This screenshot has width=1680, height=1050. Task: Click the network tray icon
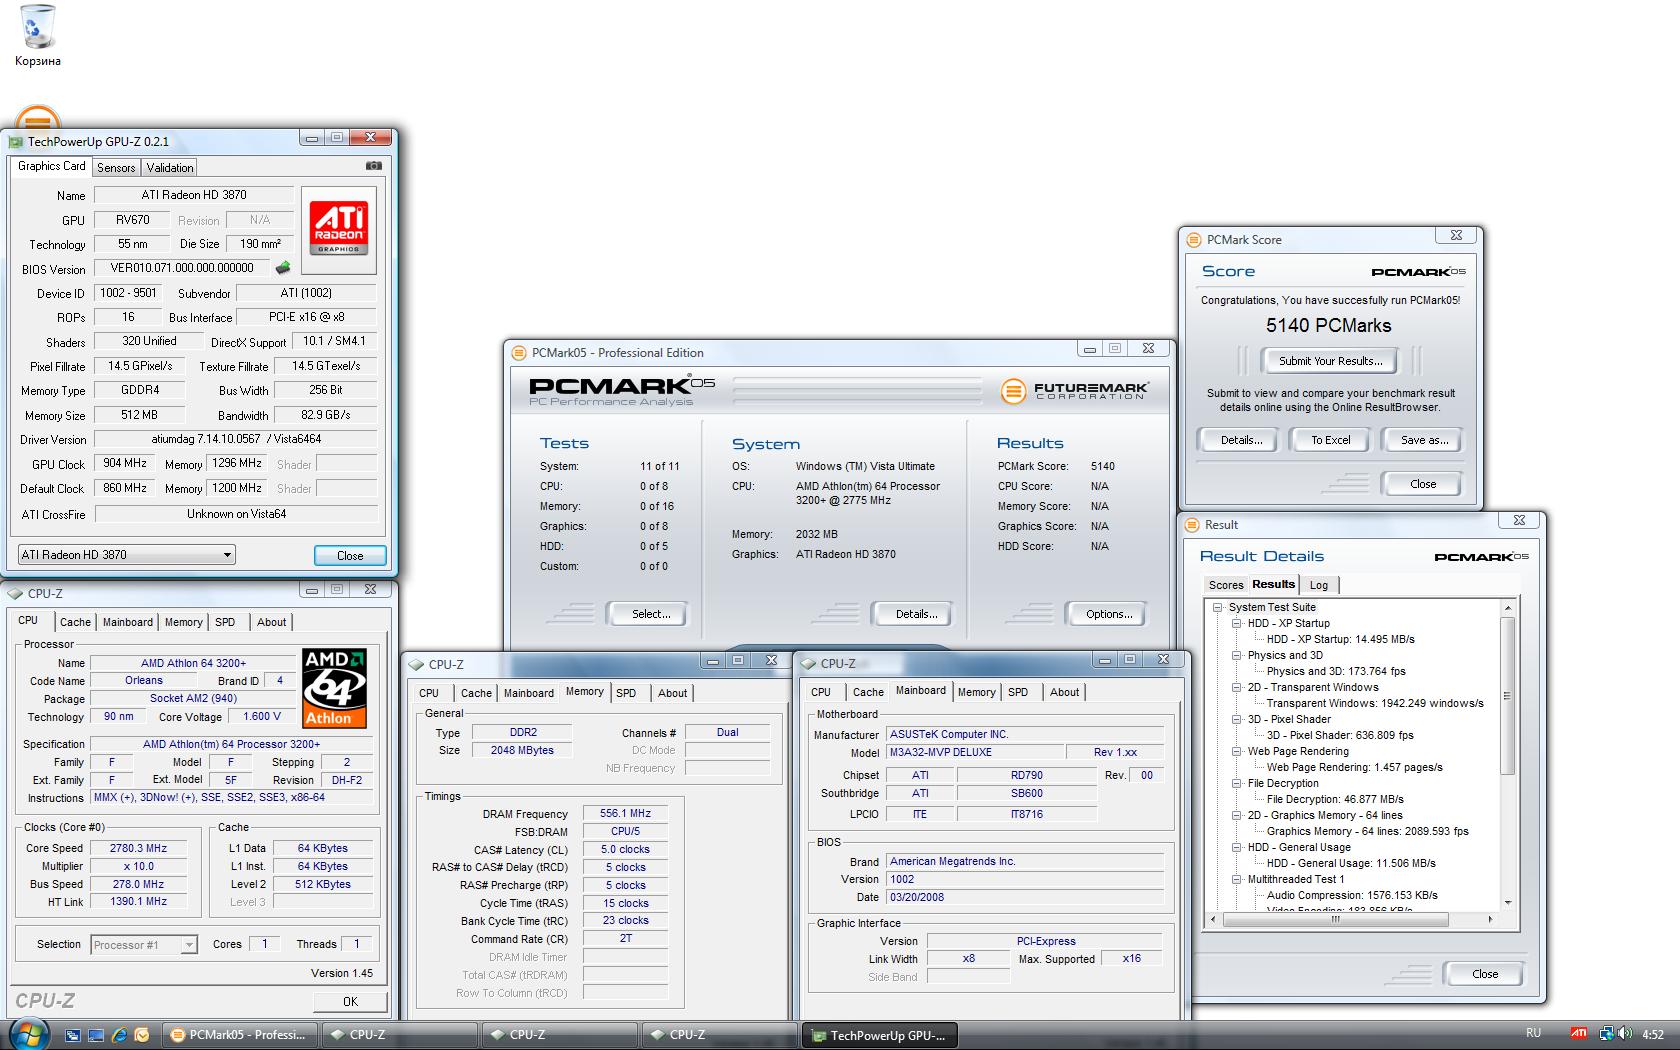[x=1606, y=1034]
